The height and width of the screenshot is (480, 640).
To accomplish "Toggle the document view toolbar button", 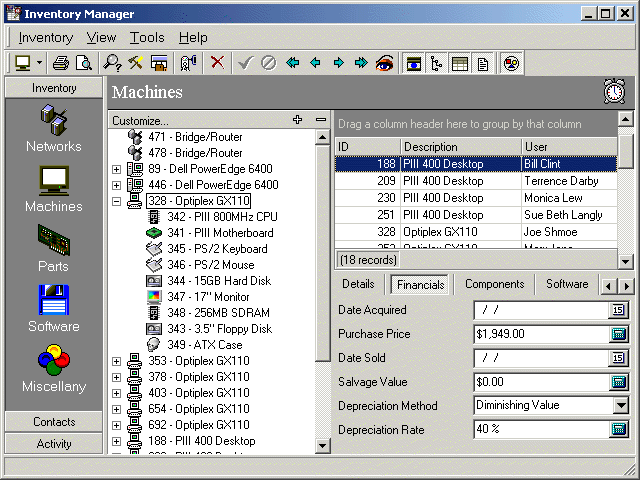I will click(x=483, y=64).
